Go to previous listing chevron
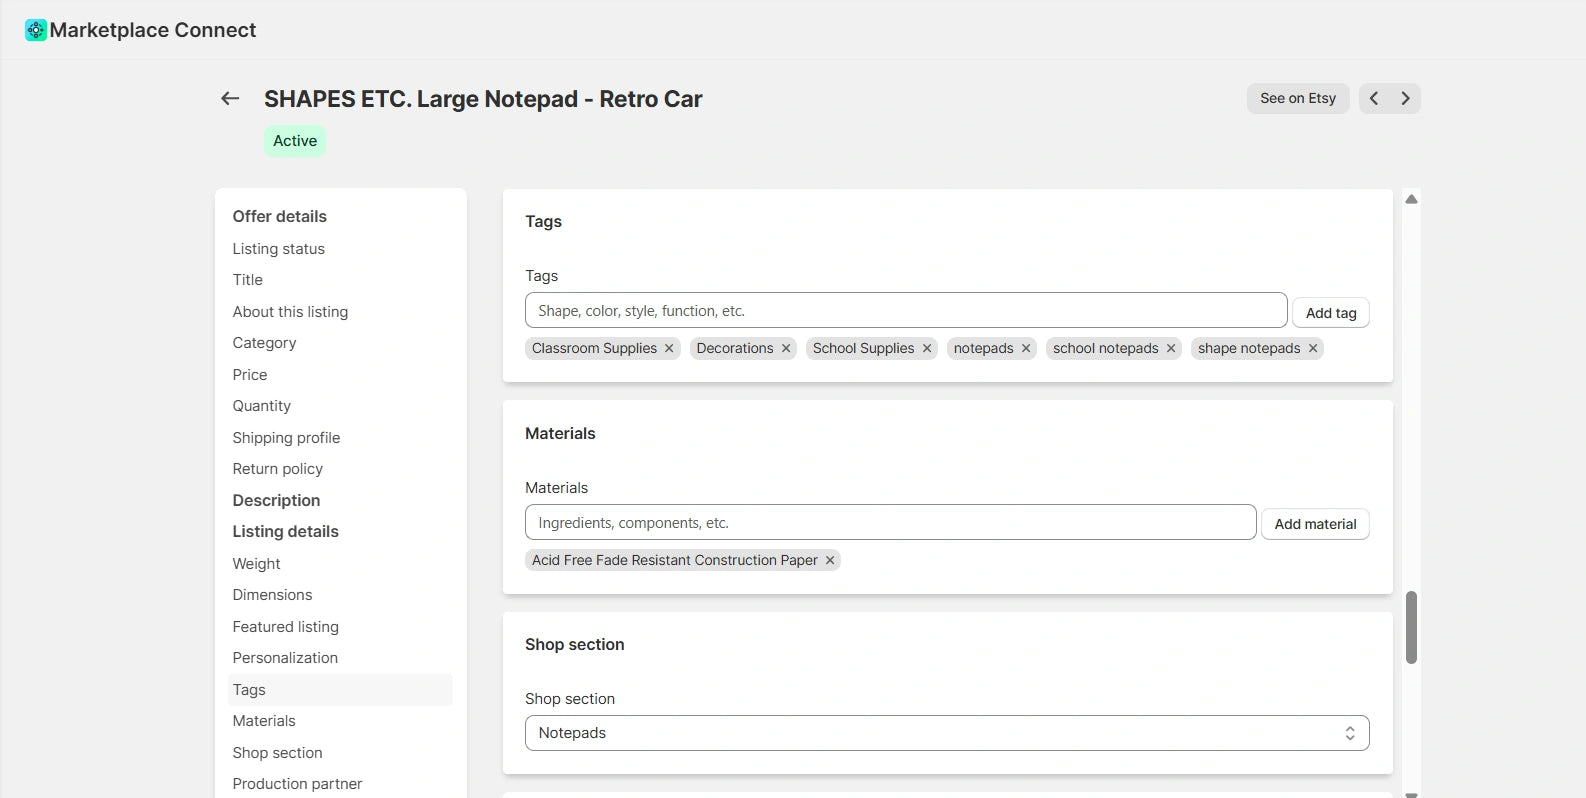The height and width of the screenshot is (798, 1586). 1374,98
